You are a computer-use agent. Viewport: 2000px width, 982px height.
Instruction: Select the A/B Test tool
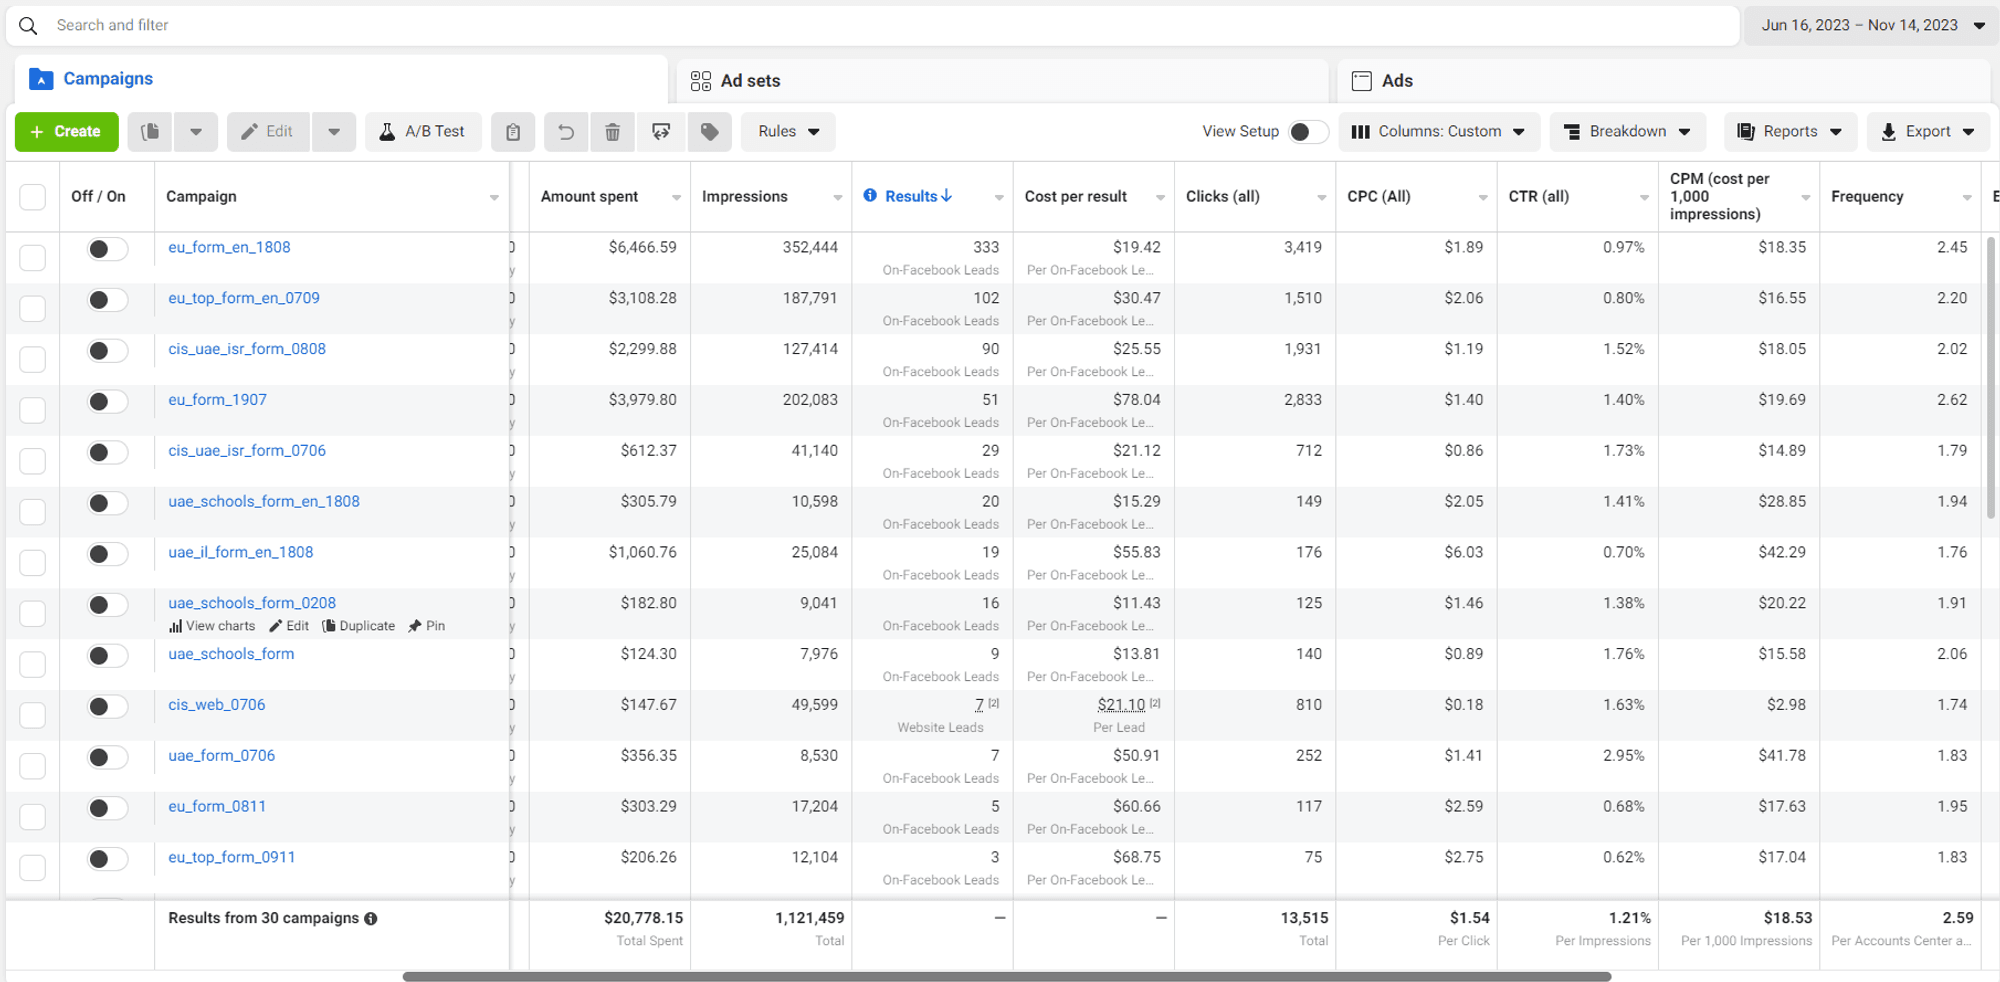[423, 131]
